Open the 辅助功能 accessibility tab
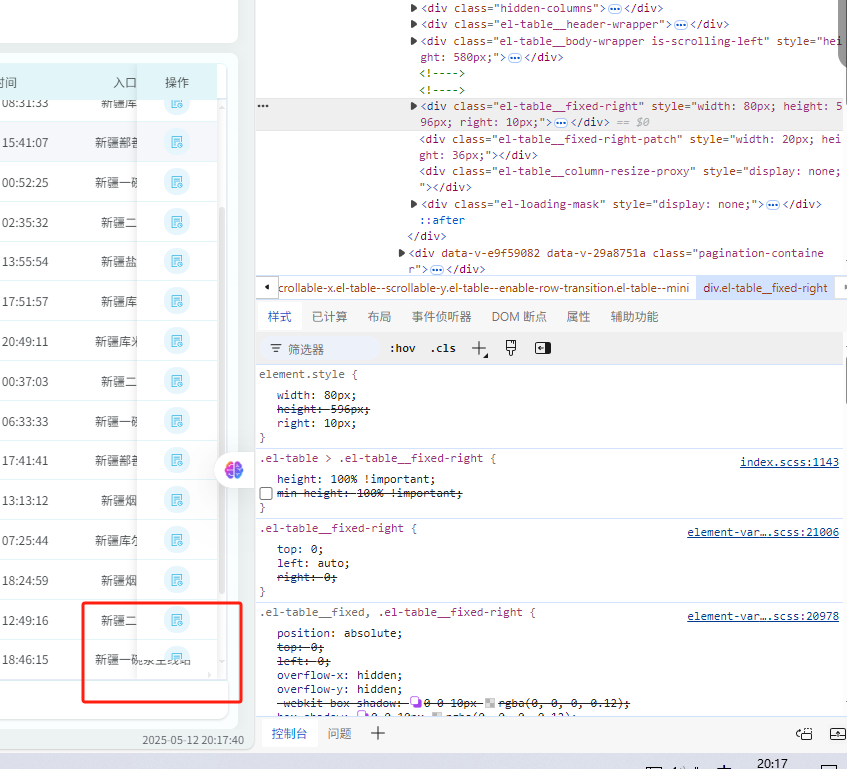 (x=634, y=317)
